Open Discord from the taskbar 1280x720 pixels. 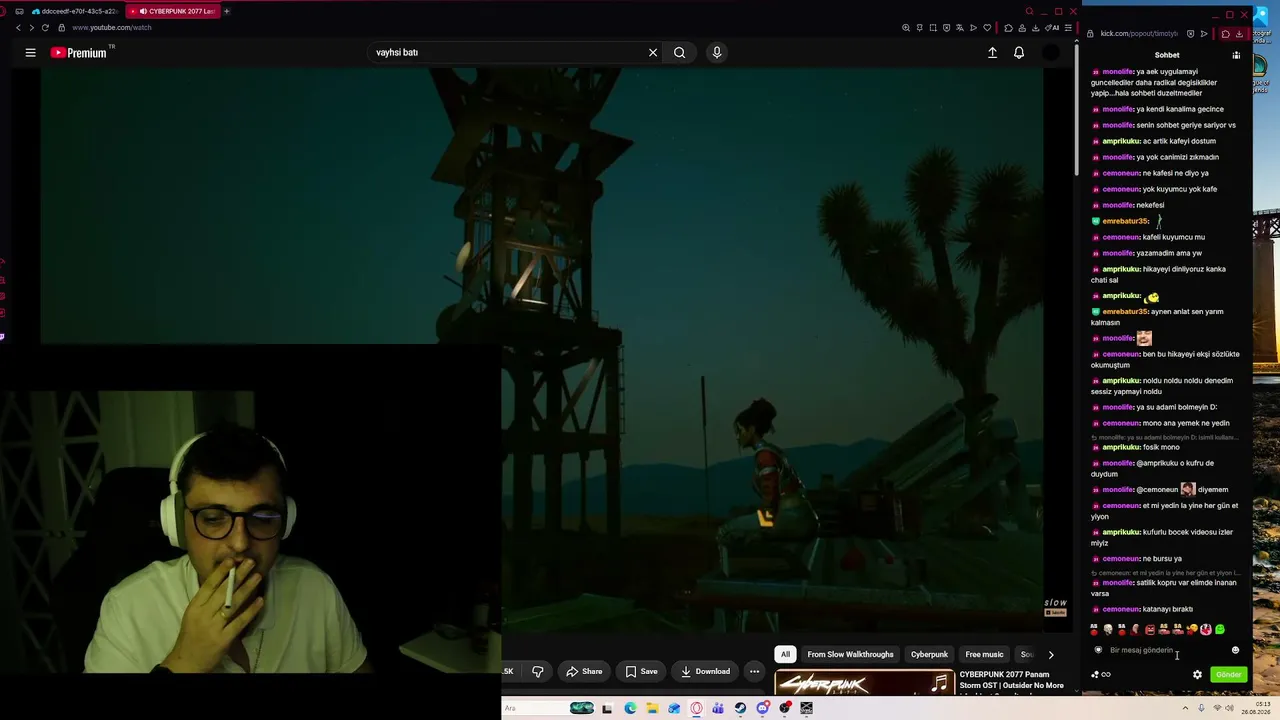click(762, 708)
